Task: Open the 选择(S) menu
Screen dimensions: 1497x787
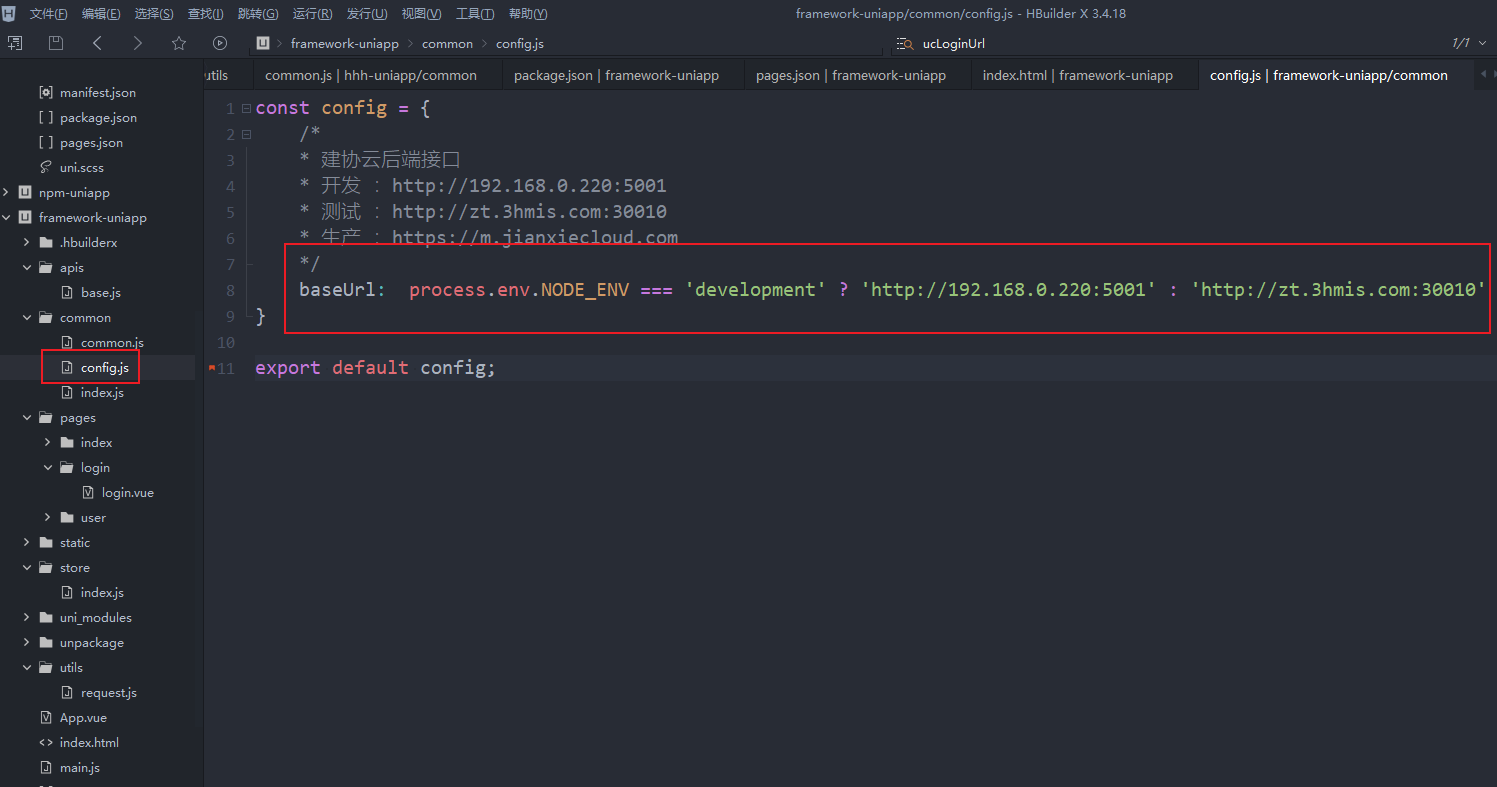Action: (154, 14)
